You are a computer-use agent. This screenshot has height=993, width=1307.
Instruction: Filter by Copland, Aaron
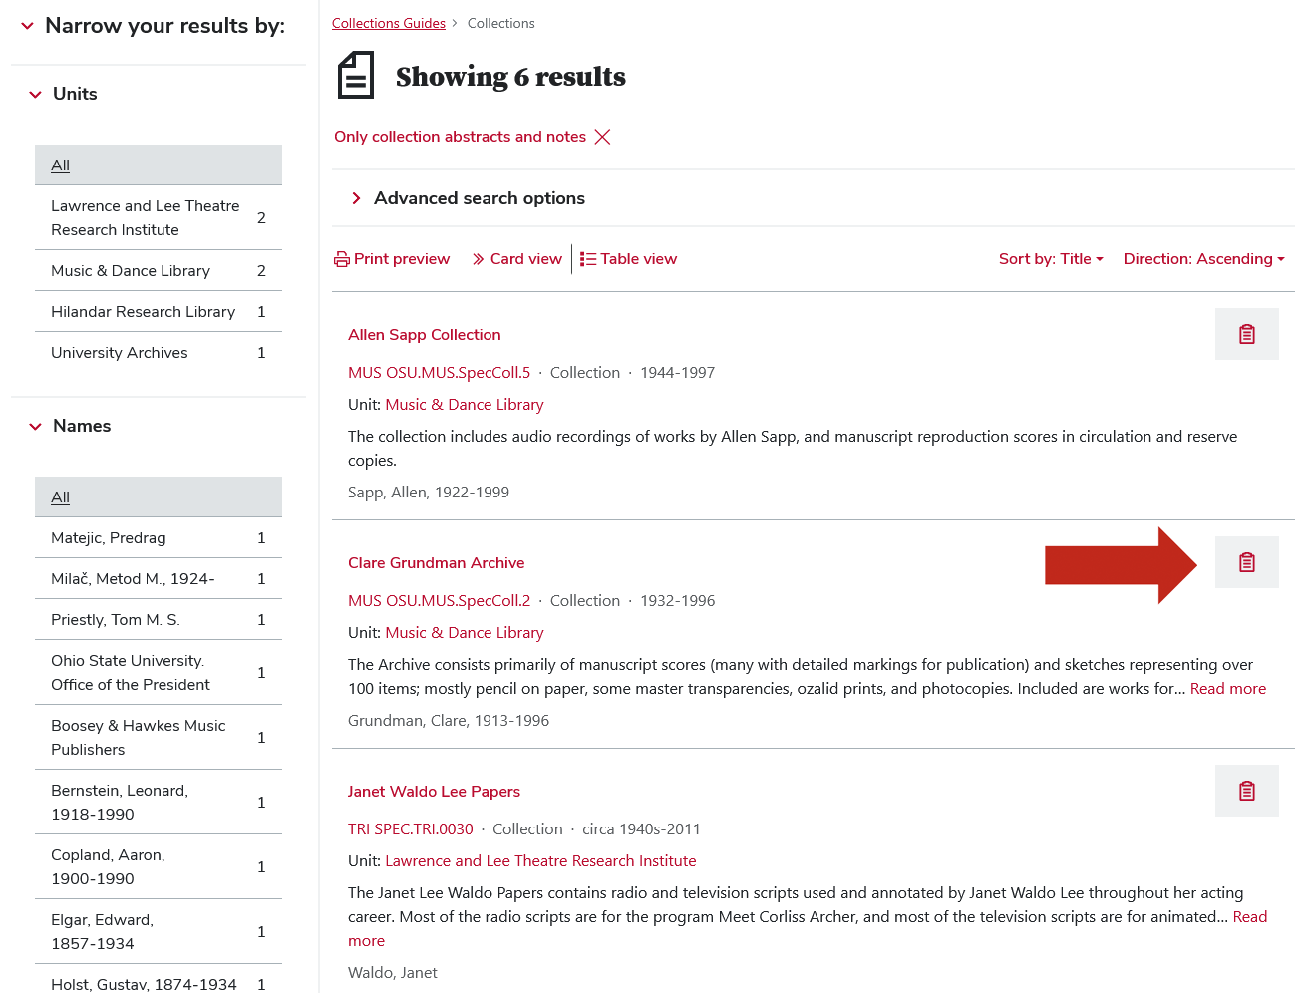158,867
